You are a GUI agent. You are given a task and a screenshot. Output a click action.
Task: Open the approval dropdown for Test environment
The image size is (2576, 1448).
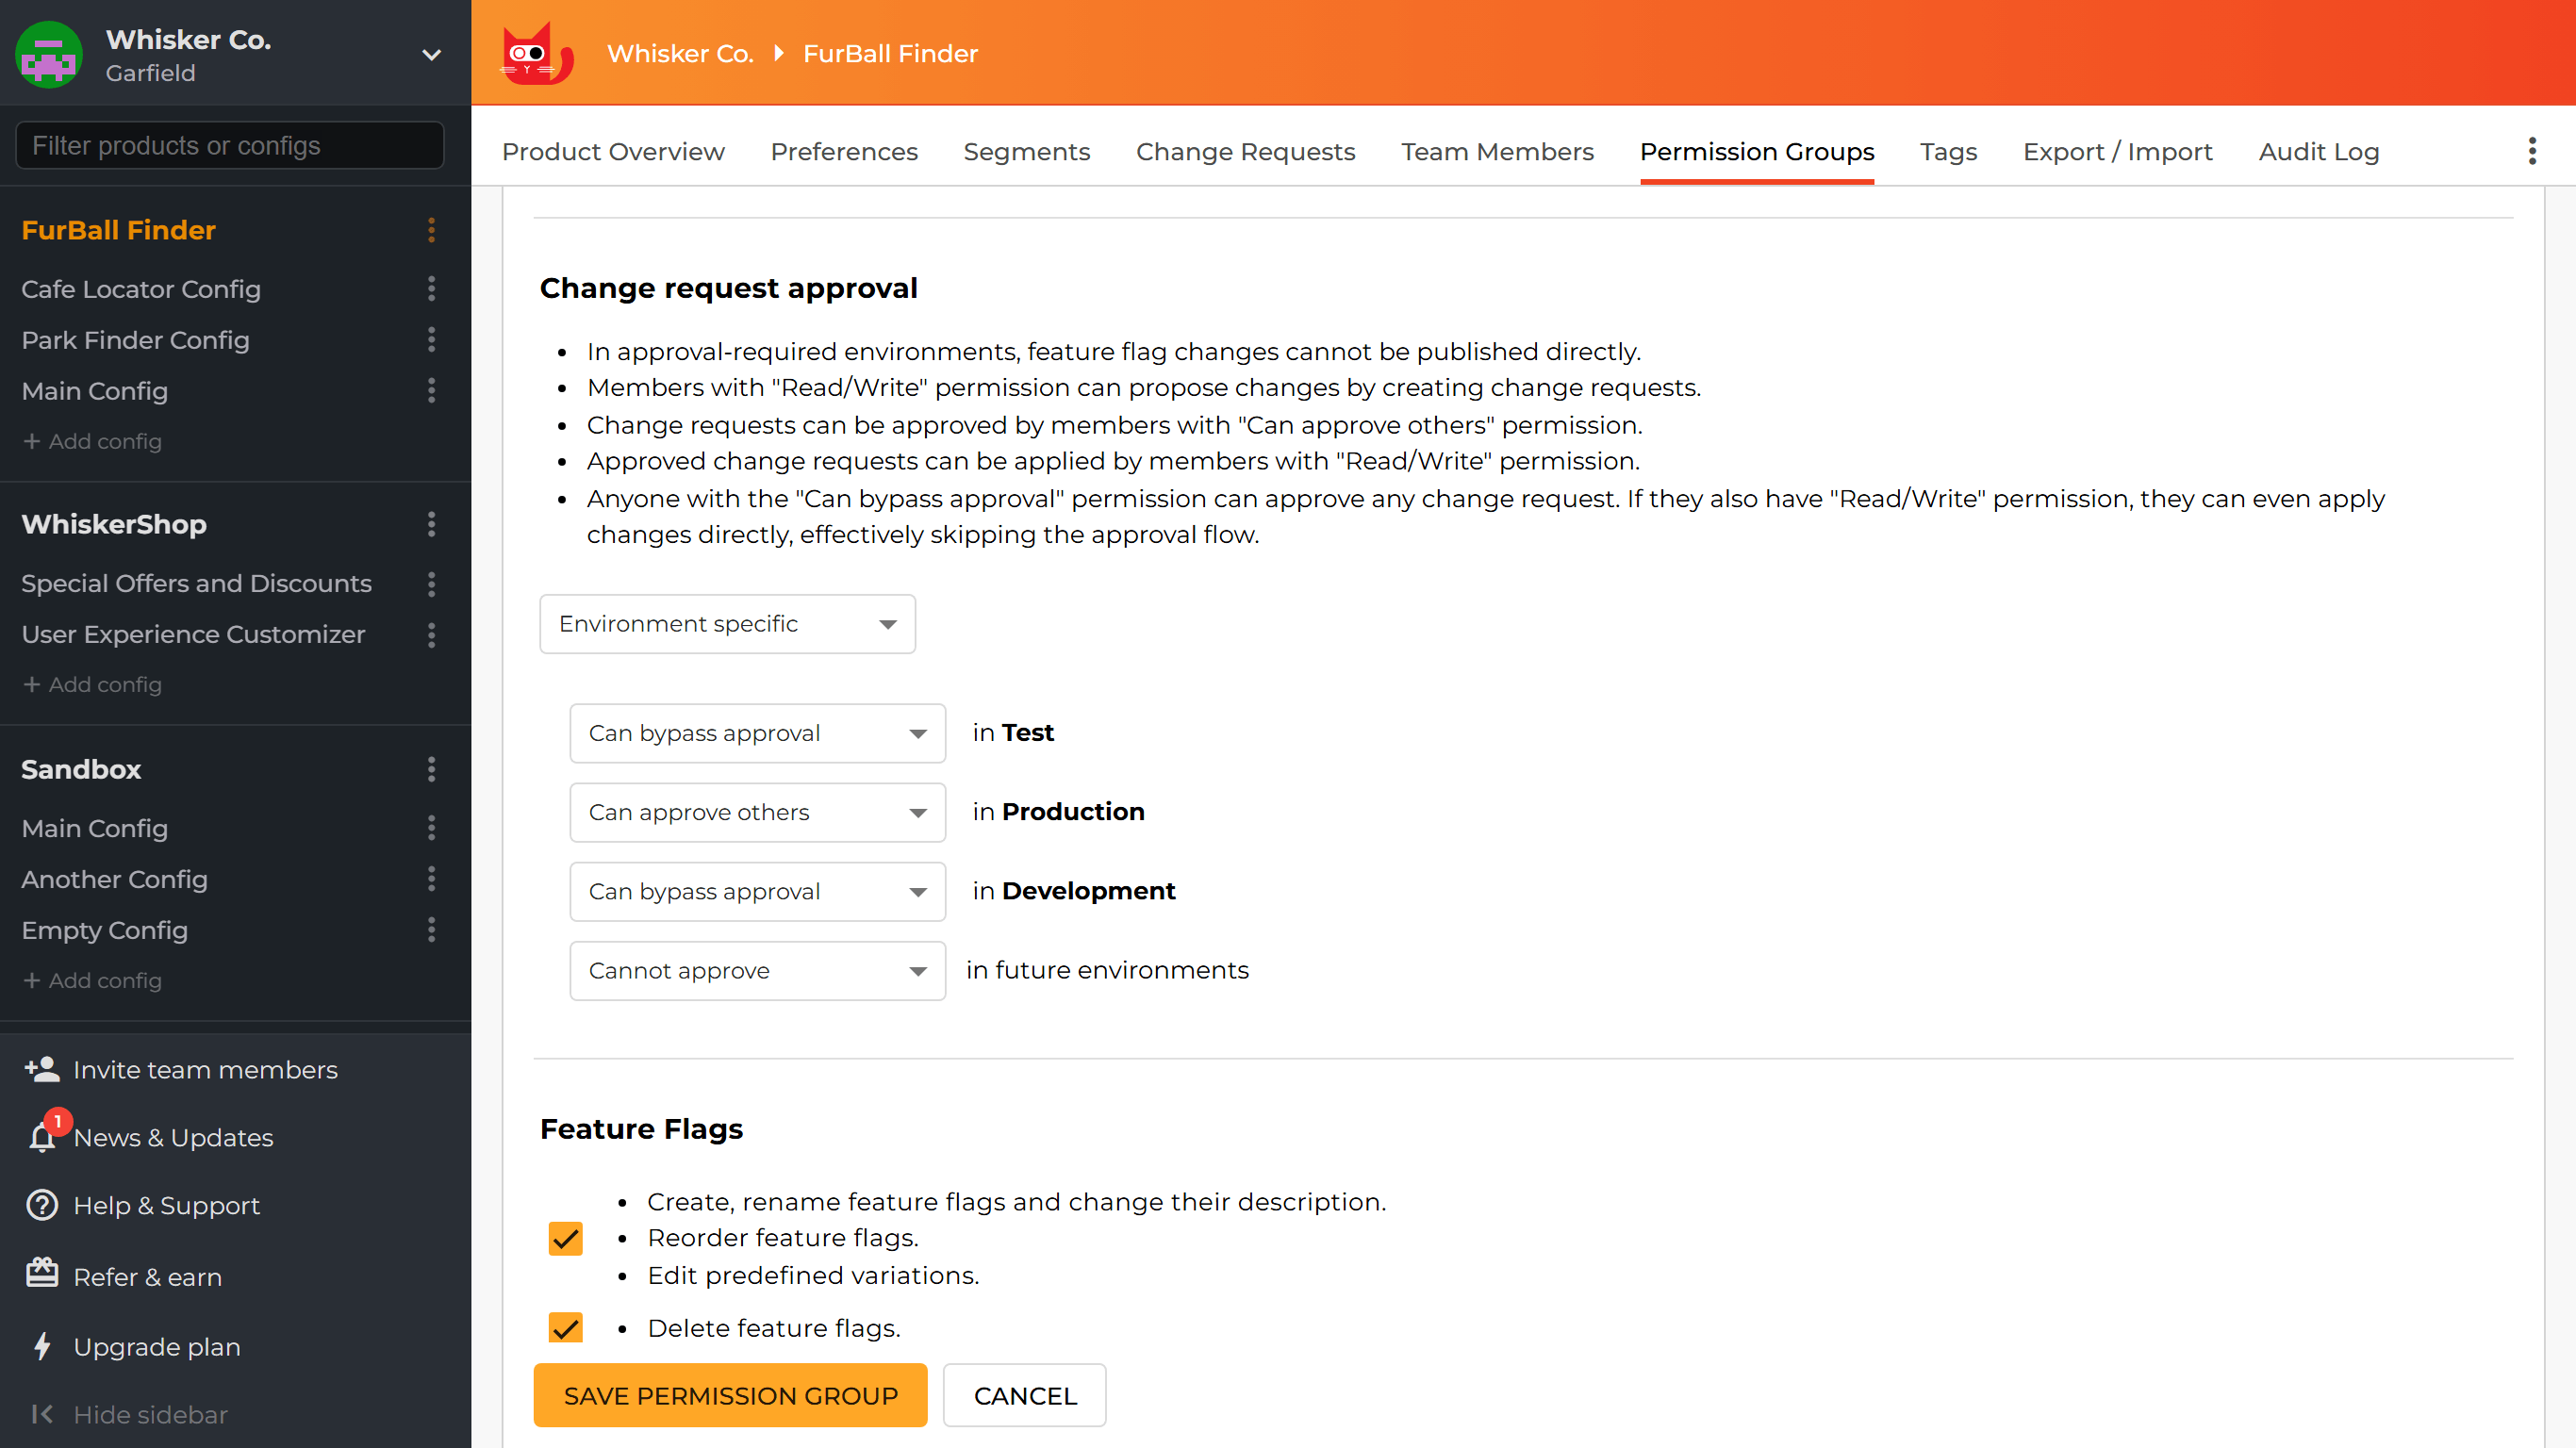coord(757,733)
